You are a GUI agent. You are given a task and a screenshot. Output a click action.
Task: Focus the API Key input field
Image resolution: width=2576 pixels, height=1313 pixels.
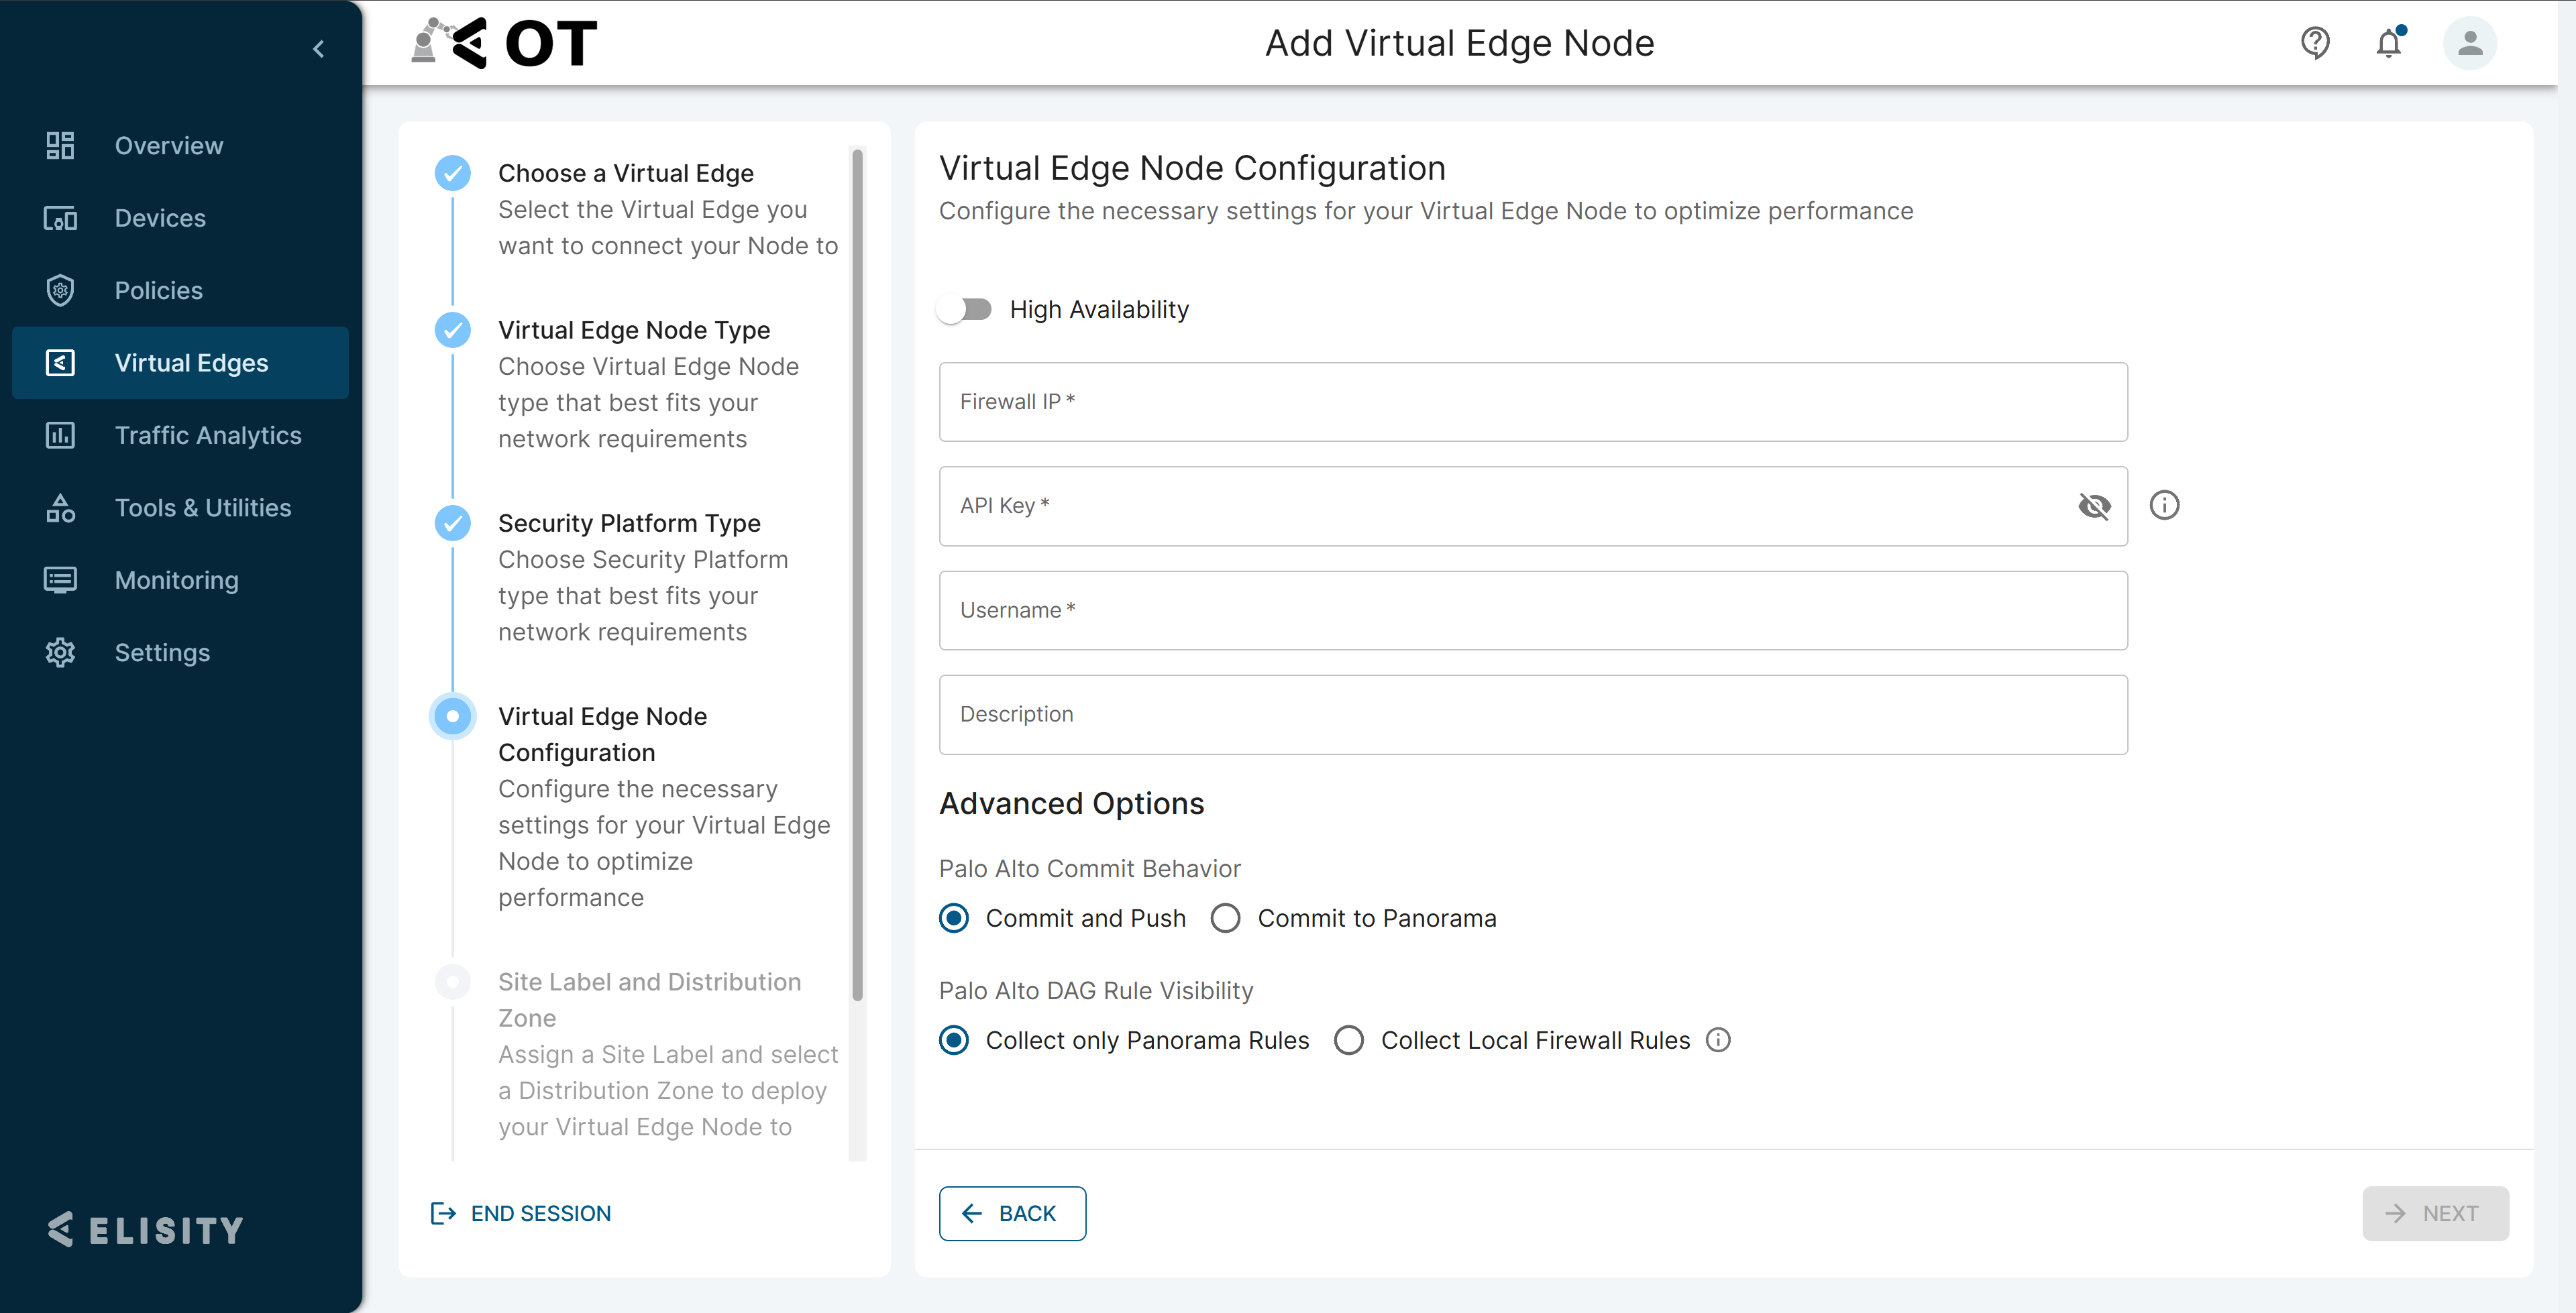click(1533, 506)
